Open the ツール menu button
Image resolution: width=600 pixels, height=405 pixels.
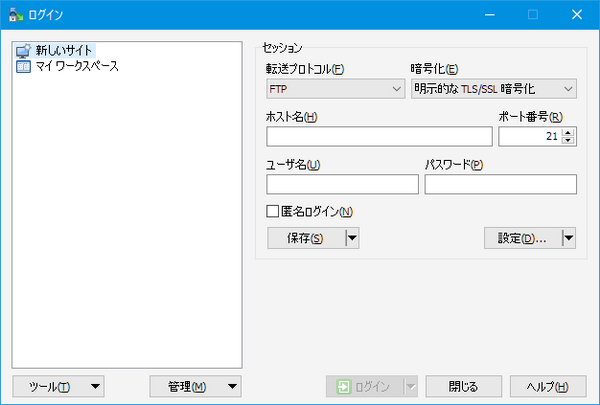click(59, 387)
